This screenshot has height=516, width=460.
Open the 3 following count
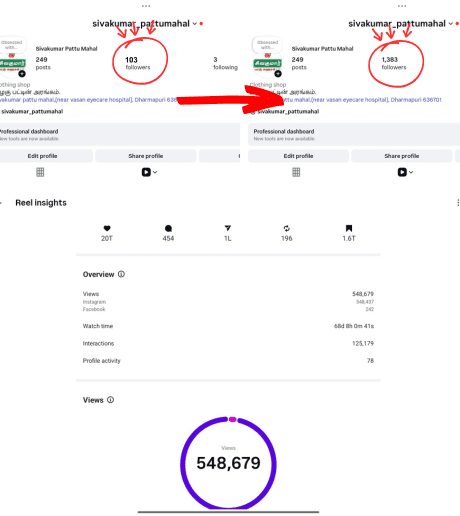coord(225,63)
